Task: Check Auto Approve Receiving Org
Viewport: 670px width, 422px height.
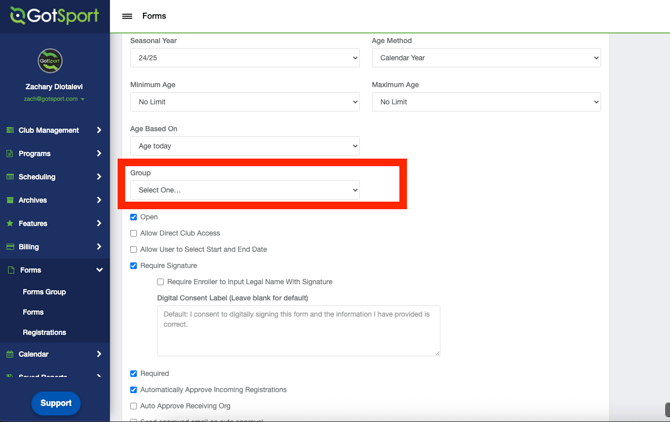Action: (133, 406)
